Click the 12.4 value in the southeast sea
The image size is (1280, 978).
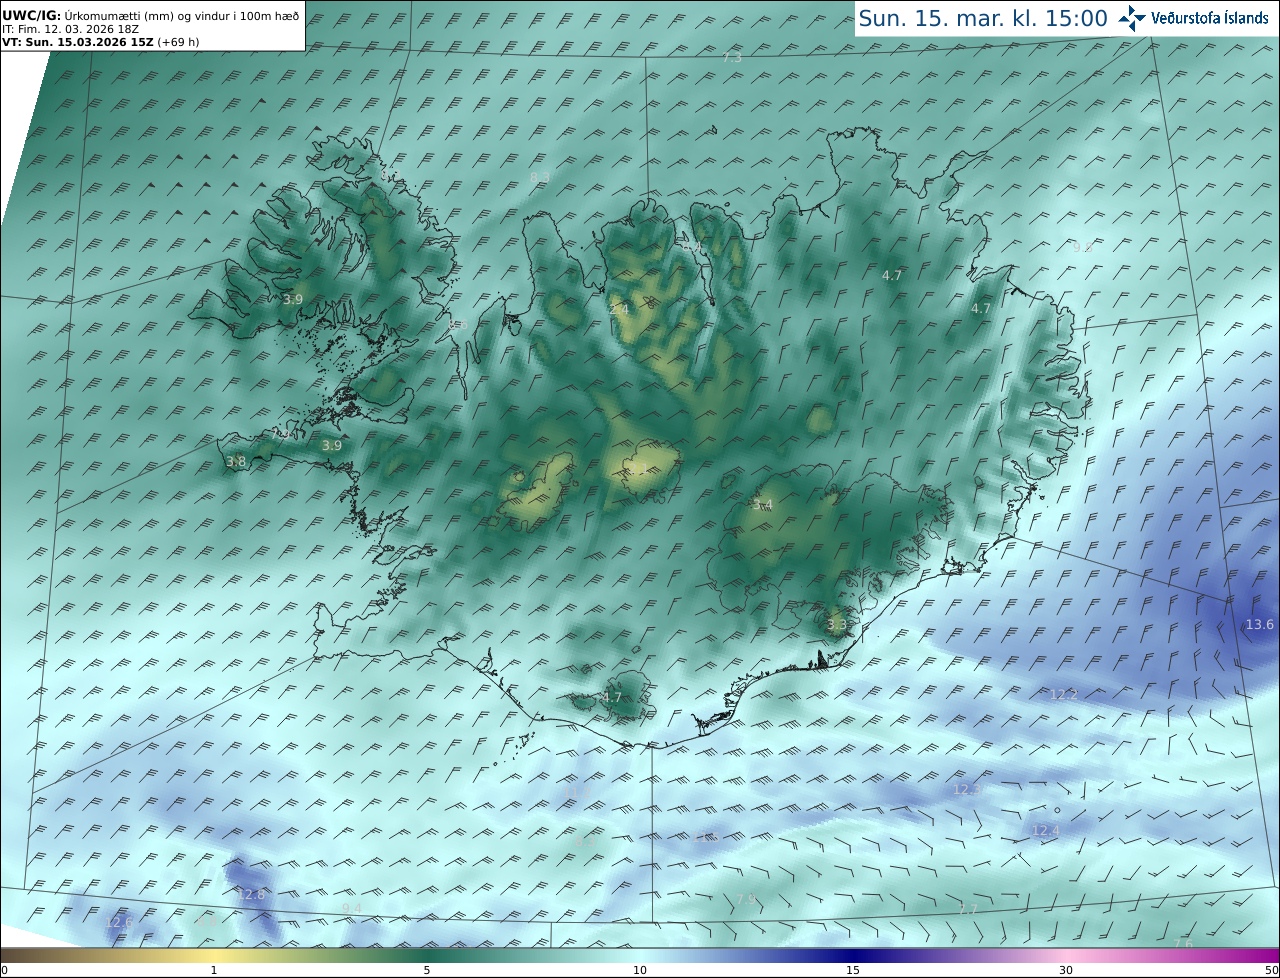1045,830
